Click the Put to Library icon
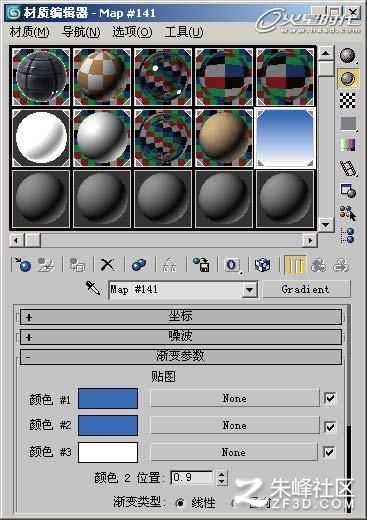The height and width of the screenshot is (520, 367). tap(201, 265)
